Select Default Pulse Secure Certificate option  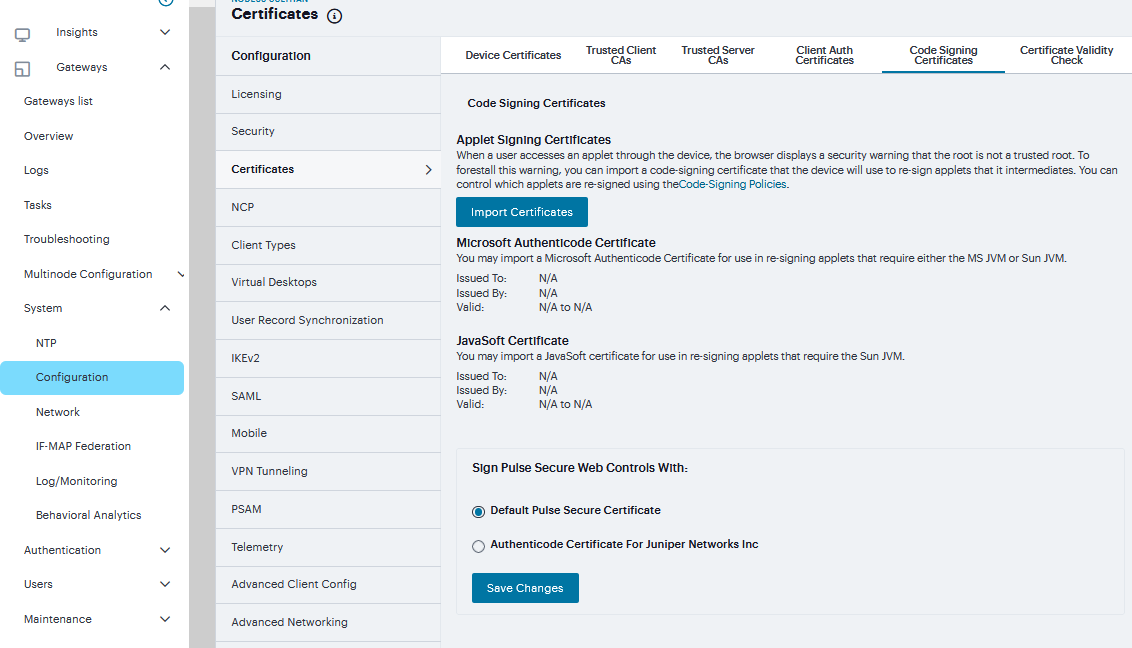coord(478,511)
